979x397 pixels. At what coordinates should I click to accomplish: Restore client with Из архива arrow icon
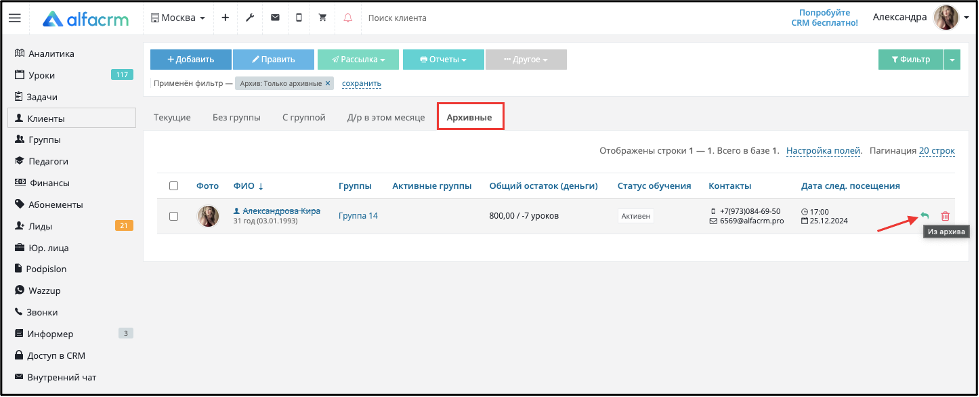(925, 216)
